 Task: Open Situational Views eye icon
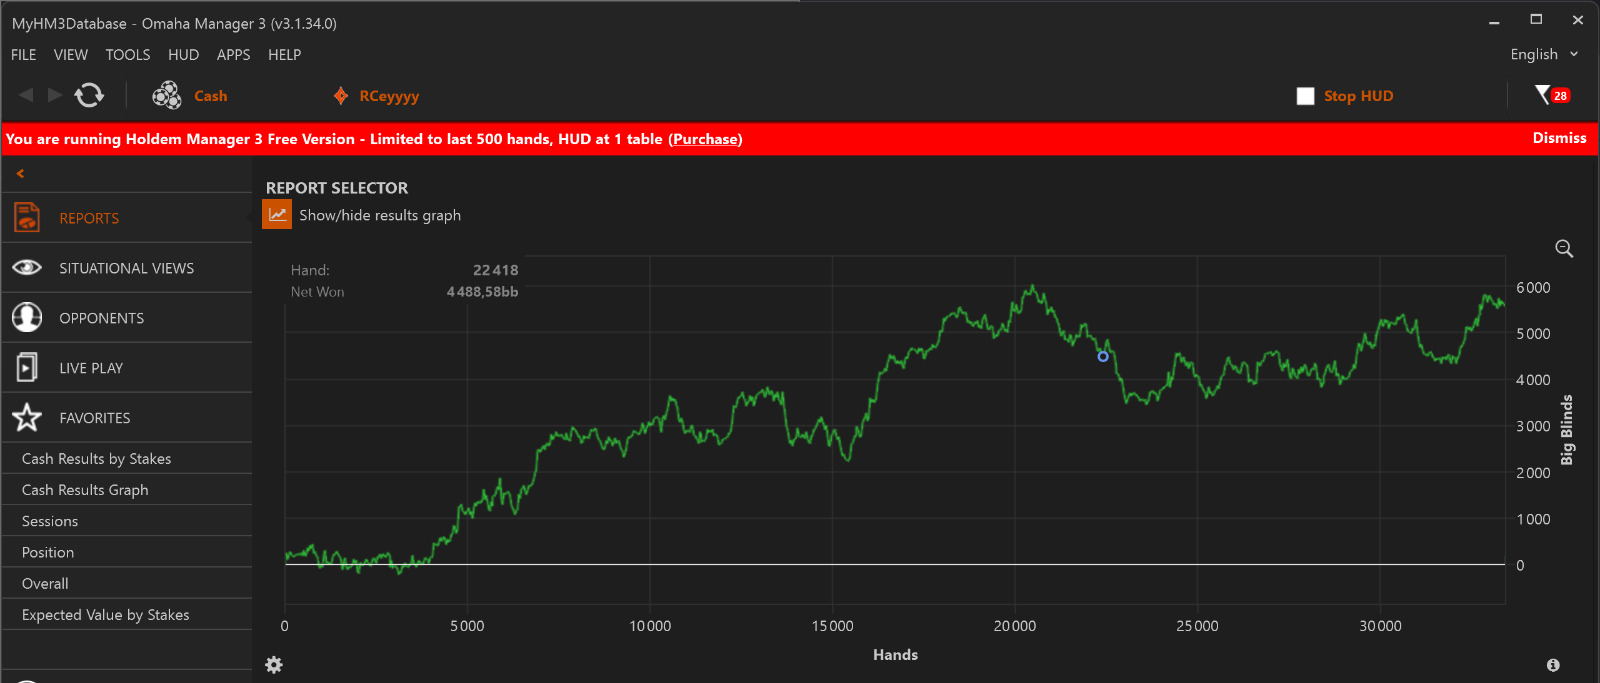coord(27,268)
